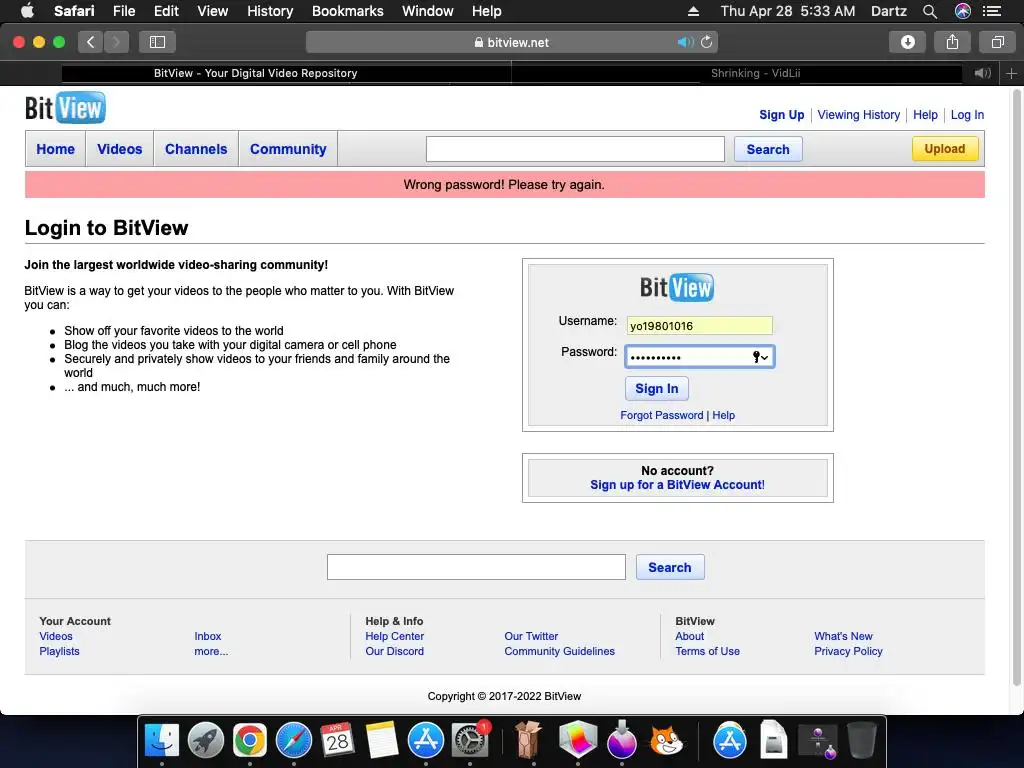The image size is (1024, 768).
Task: Click the Username input field
Action: coord(699,325)
